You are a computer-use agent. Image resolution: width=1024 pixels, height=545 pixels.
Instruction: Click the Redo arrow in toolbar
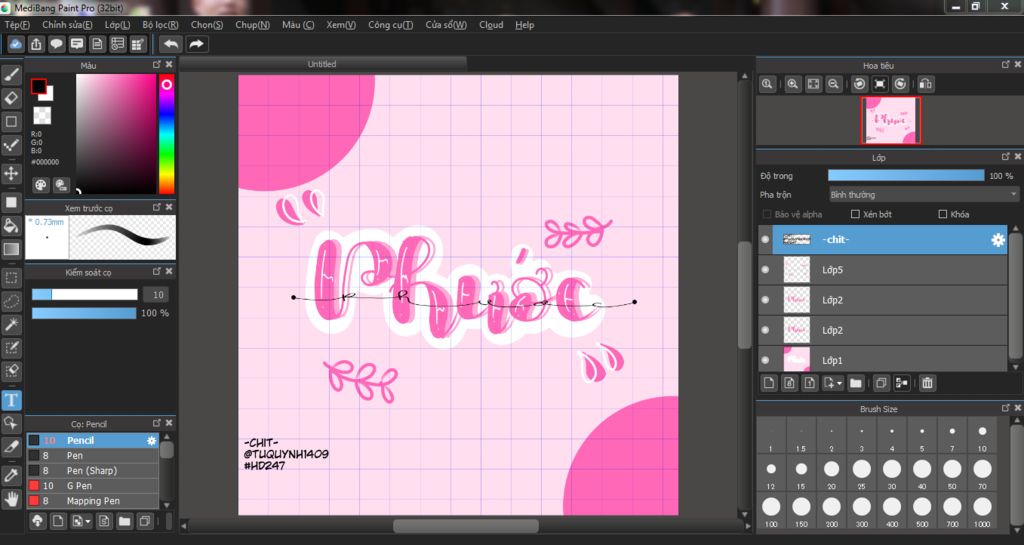196,44
